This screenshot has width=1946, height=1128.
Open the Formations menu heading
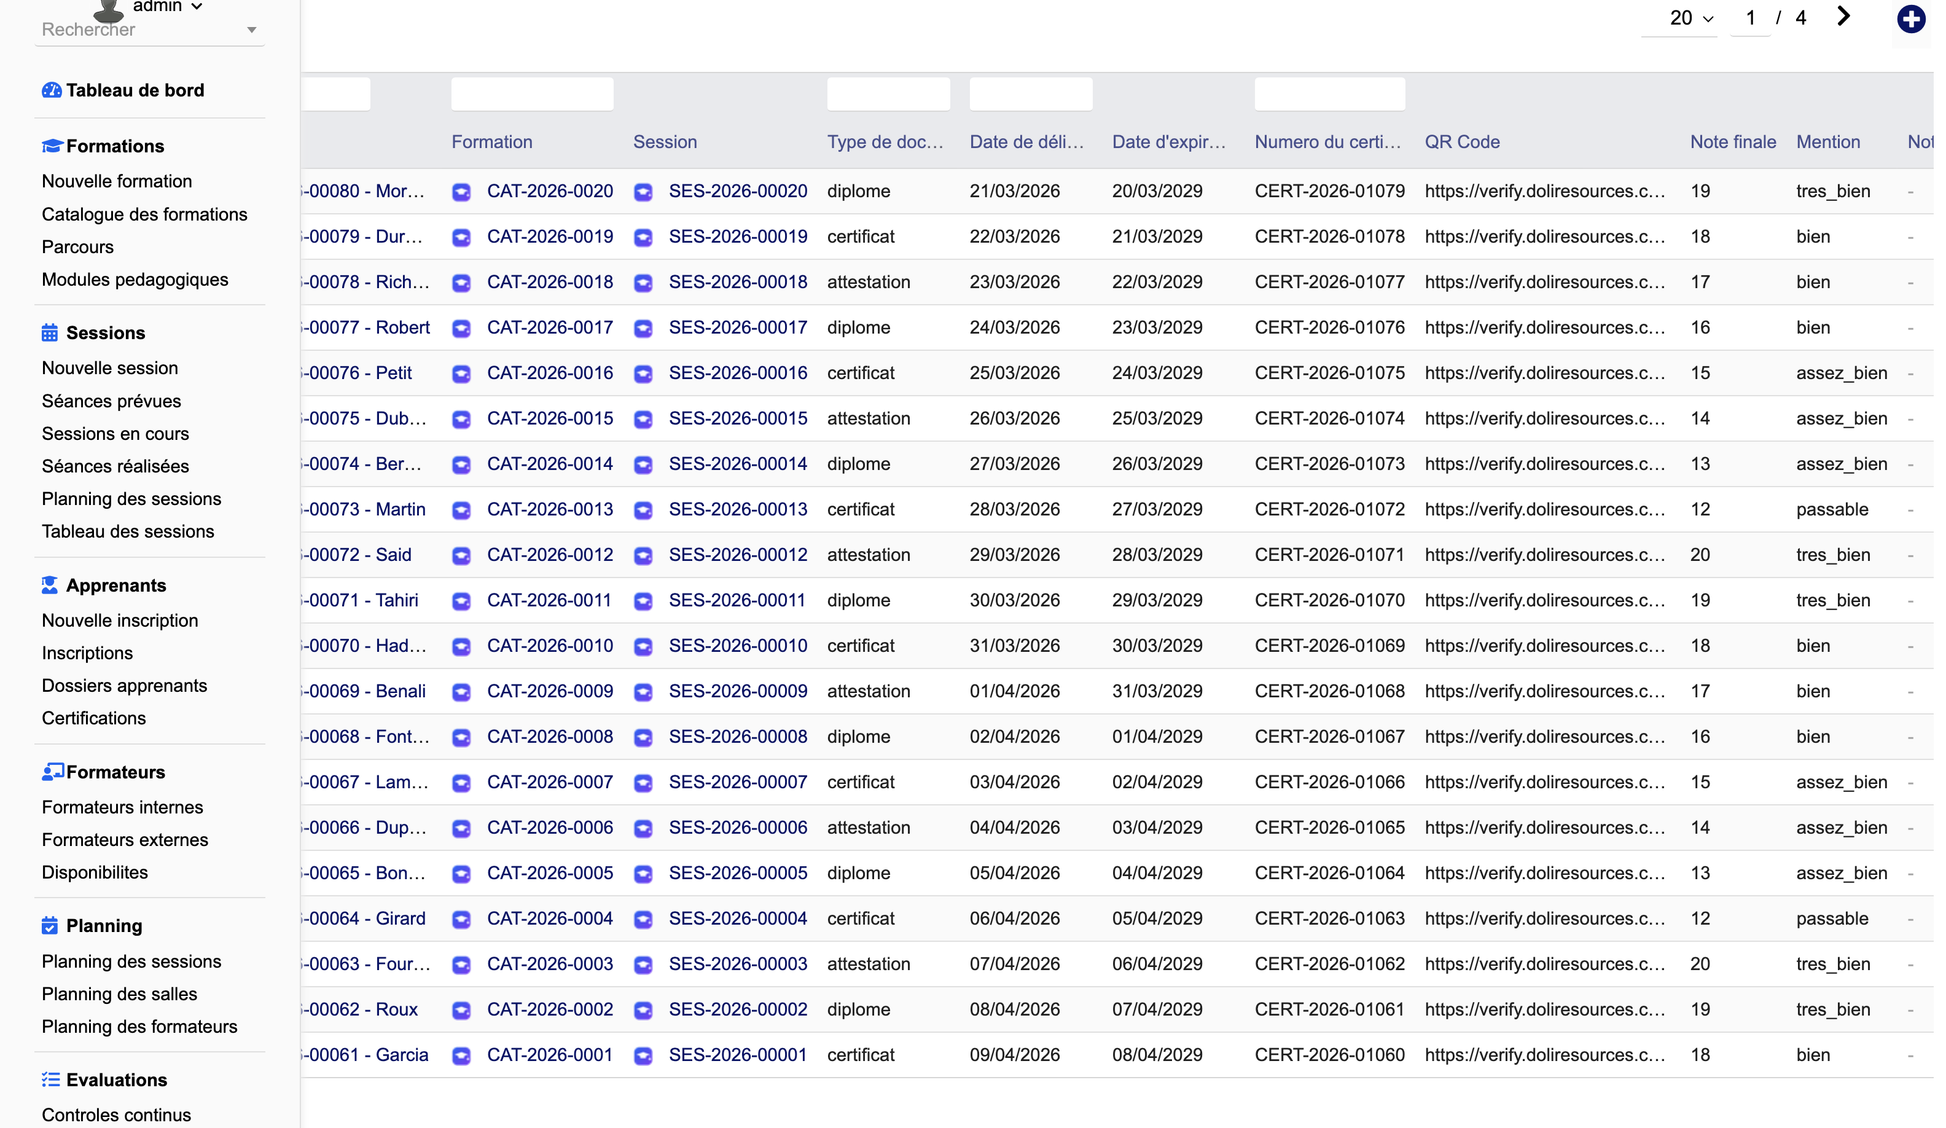[115, 146]
